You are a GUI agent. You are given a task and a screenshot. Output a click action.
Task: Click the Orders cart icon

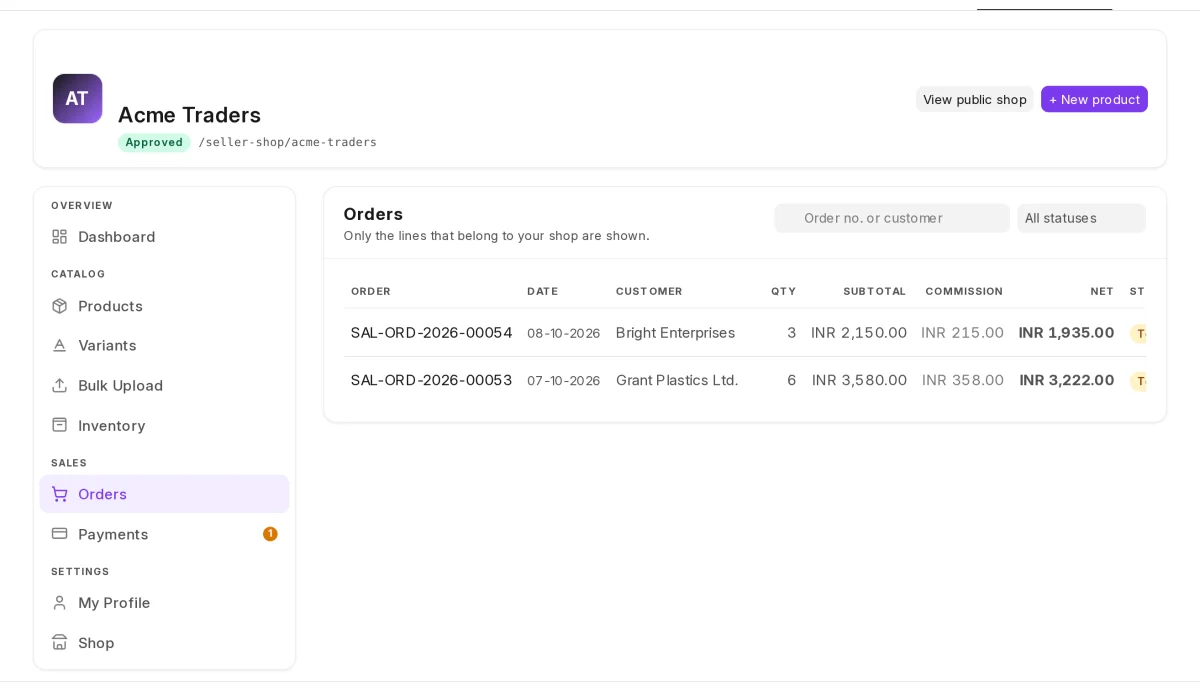pos(60,494)
